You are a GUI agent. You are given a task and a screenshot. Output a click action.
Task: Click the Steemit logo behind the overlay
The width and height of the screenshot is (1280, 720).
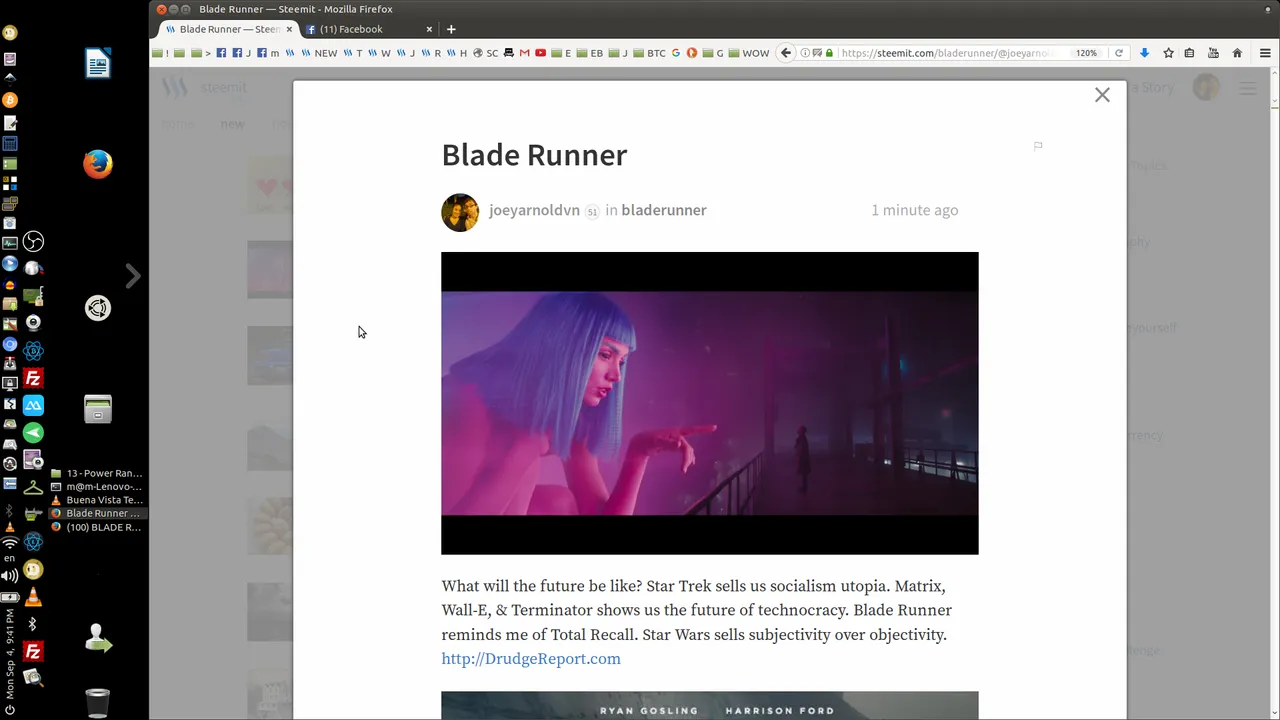tap(205, 88)
